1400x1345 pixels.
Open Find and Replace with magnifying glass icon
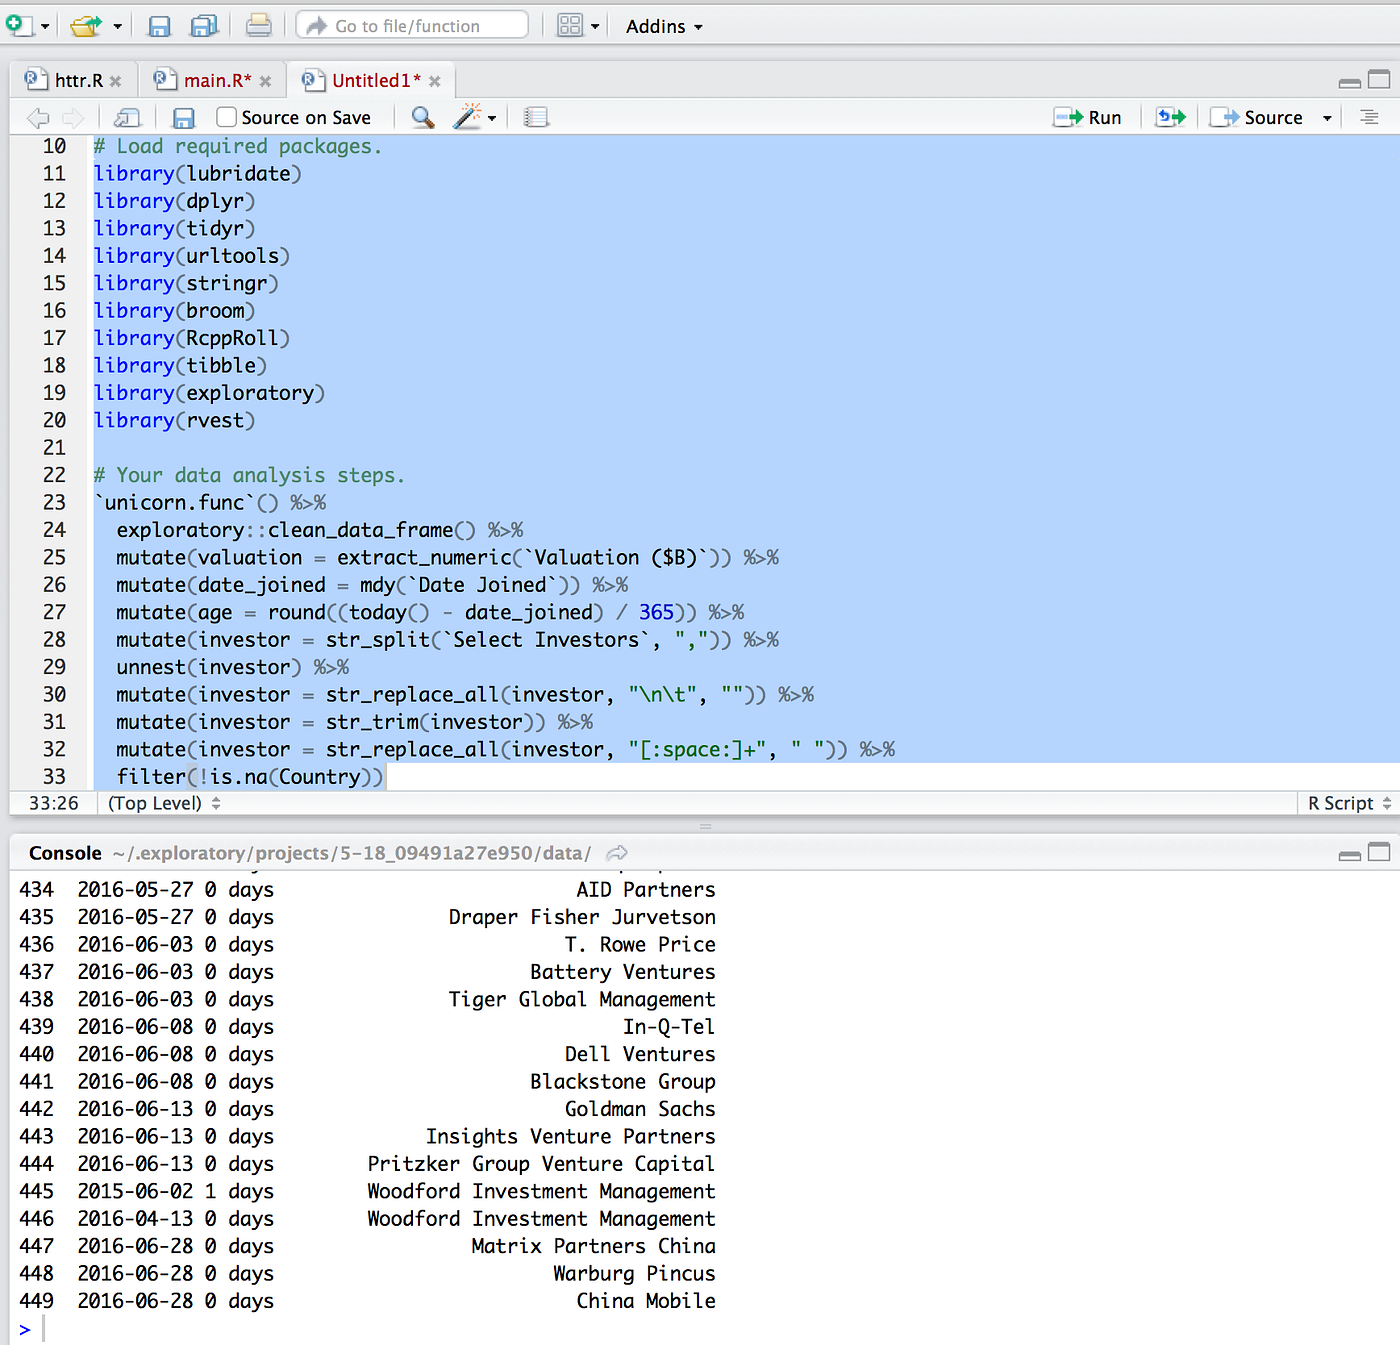[x=422, y=117]
